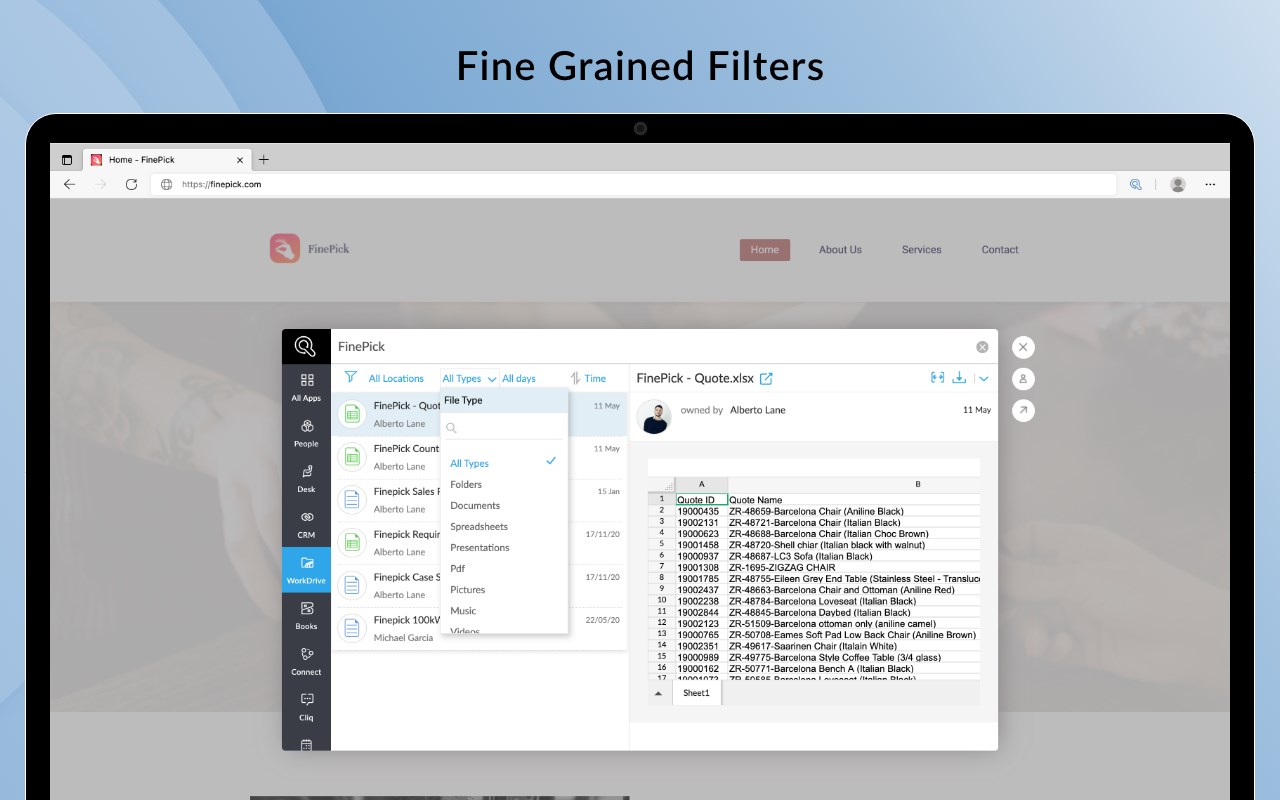Click the Quote ID cell
The image size is (1280, 800).
coord(701,499)
